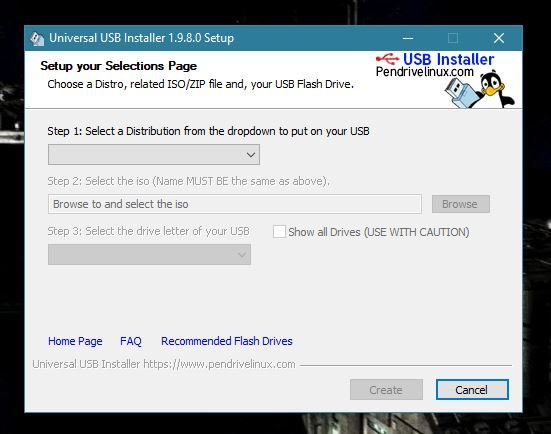Open Recommended Flash Drives link
Image resolution: width=551 pixels, height=434 pixels.
coord(227,341)
